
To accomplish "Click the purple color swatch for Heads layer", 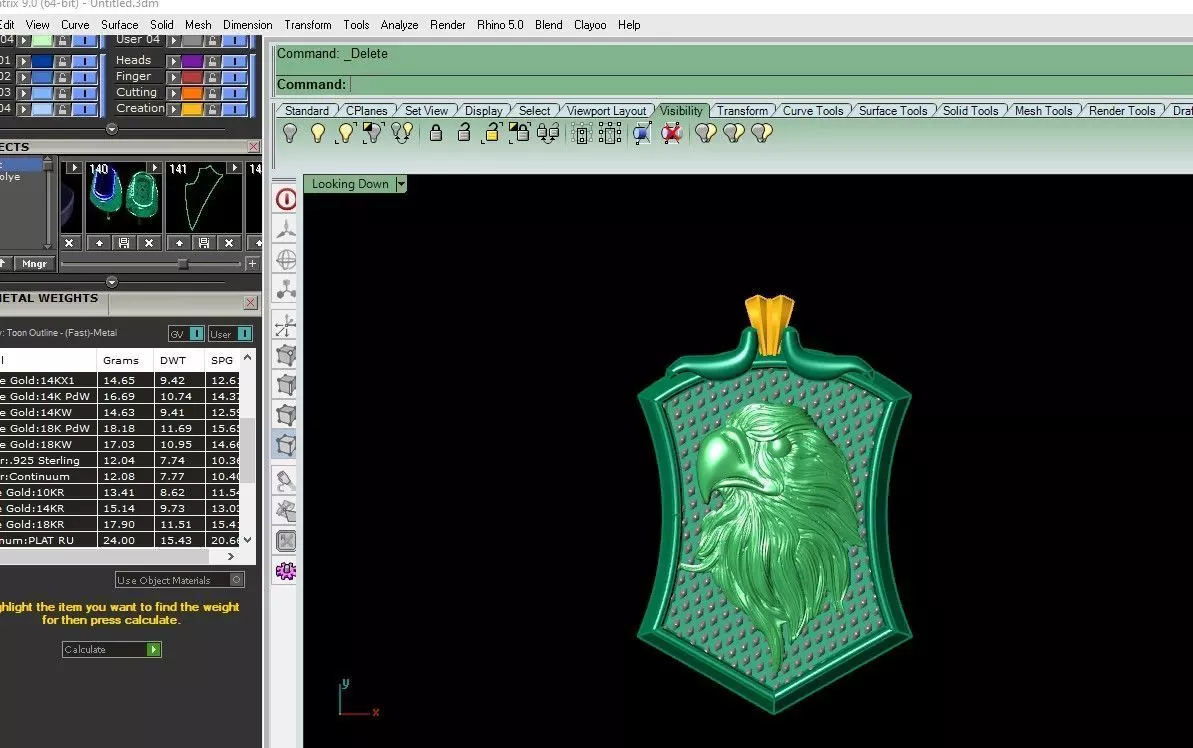I will tap(192, 61).
